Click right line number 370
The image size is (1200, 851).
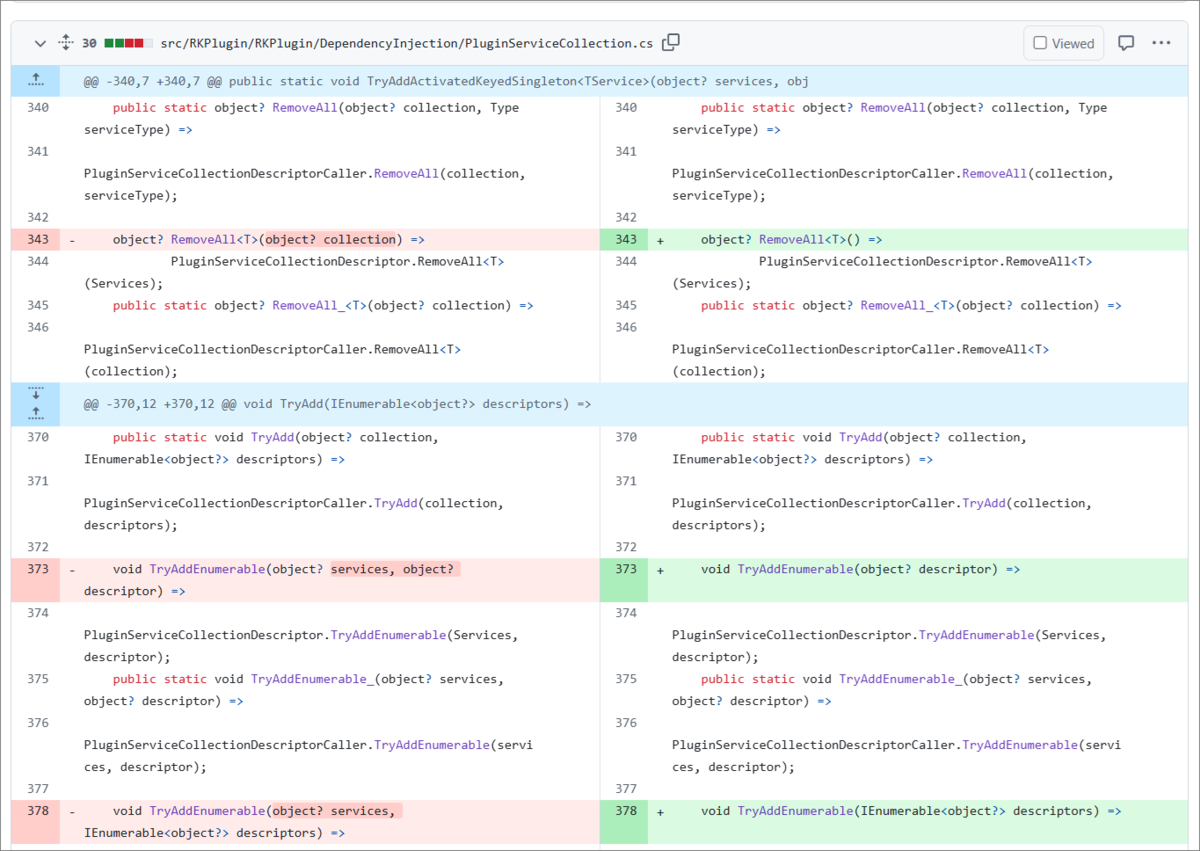[624, 437]
